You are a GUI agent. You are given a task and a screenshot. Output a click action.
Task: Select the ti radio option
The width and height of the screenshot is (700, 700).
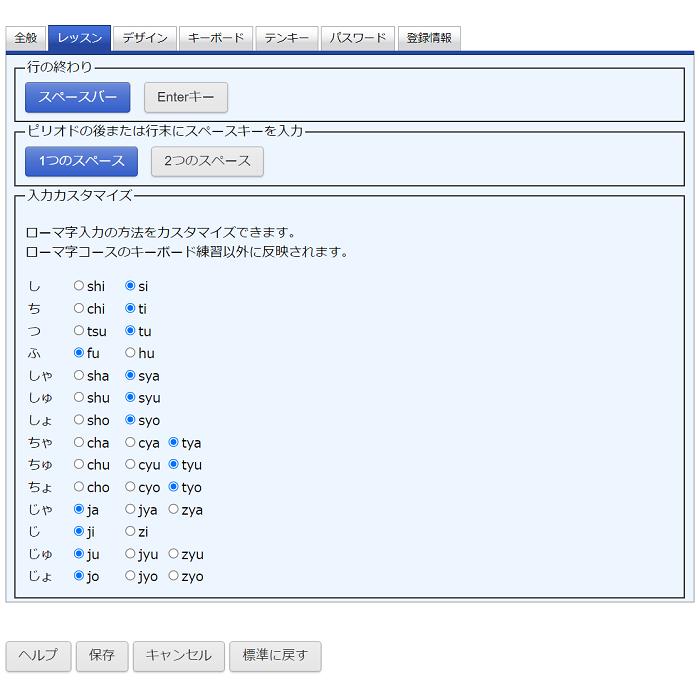tap(130, 308)
